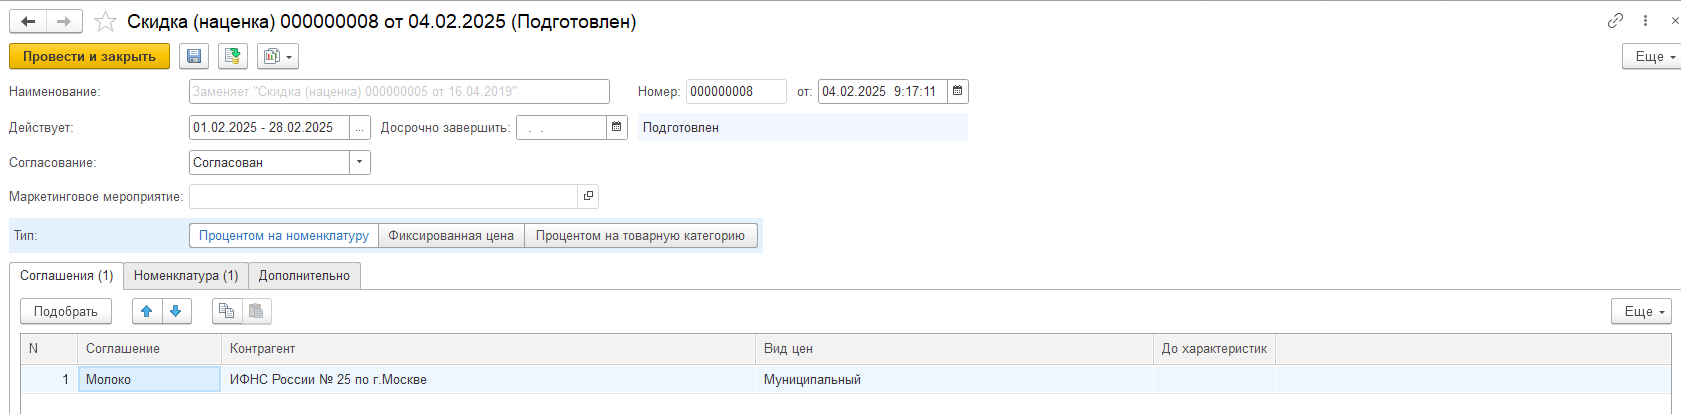Expand the Согласование dropdown
The image size is (1681, 414).
[359, 162]
